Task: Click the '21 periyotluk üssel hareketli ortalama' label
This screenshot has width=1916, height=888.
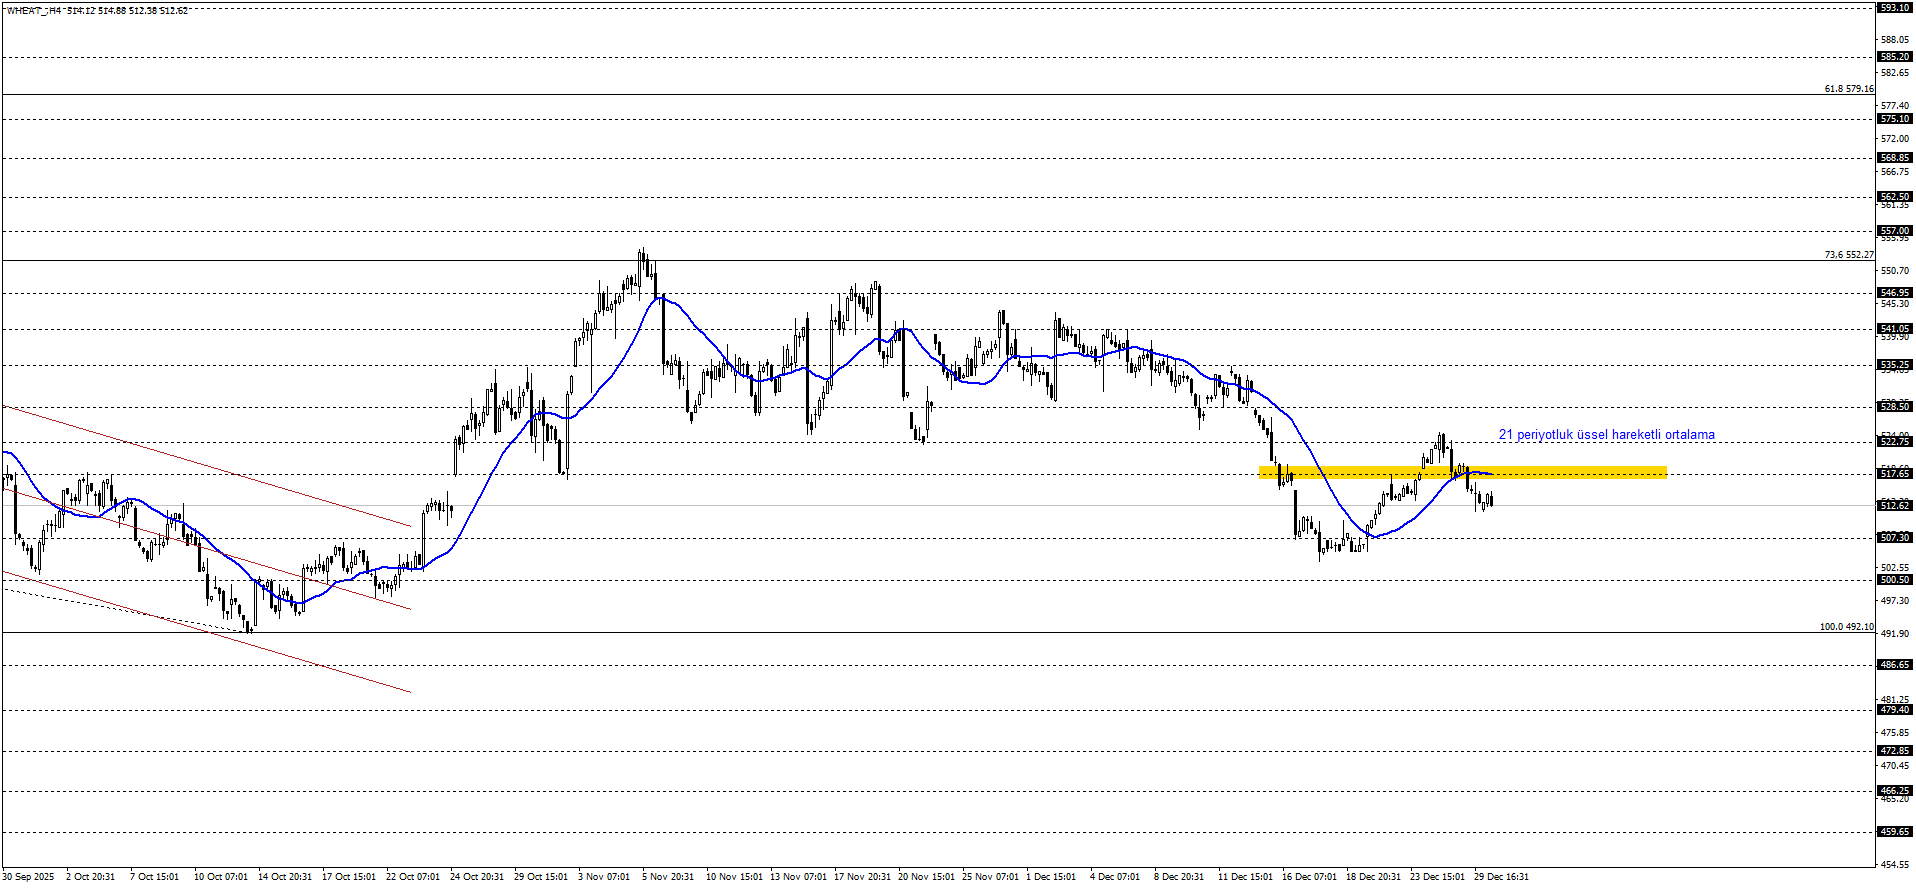Action: [1606, 435]
